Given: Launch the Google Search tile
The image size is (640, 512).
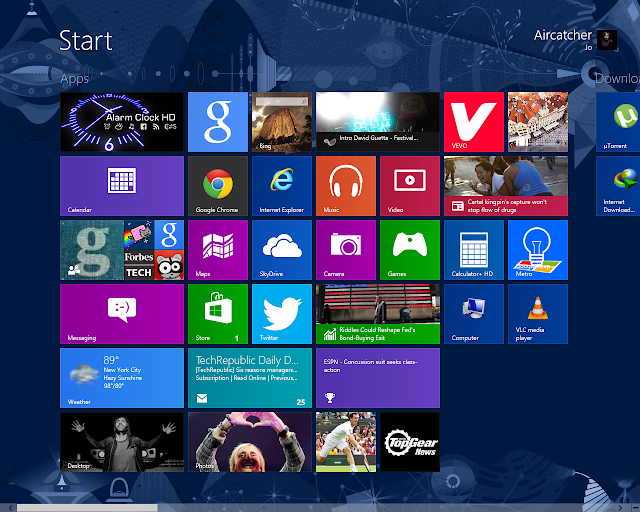Looking at the screenshot, I should point(218,122).
